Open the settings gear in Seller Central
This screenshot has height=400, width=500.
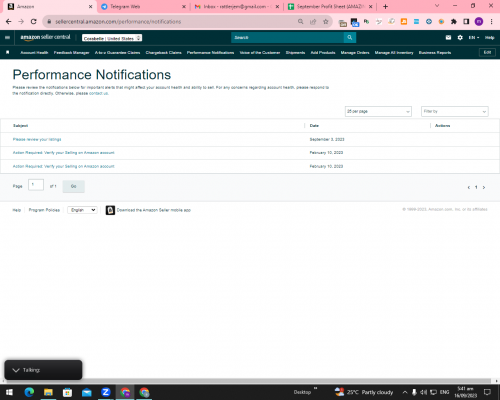click(x=460, y=37)
